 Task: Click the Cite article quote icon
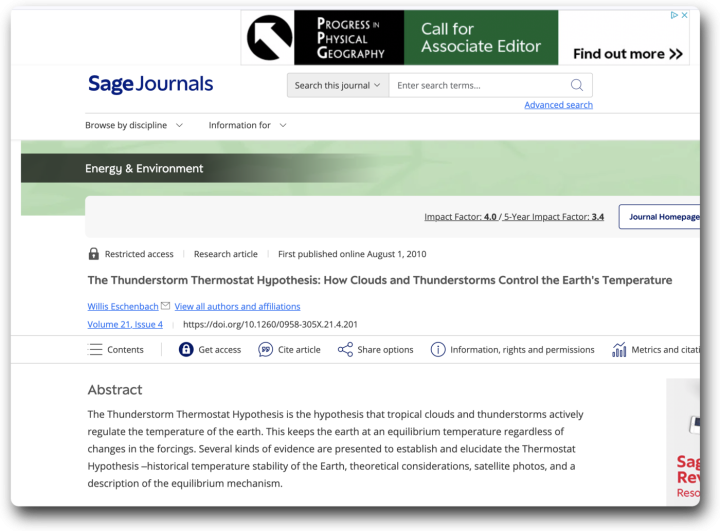point(266,349)
